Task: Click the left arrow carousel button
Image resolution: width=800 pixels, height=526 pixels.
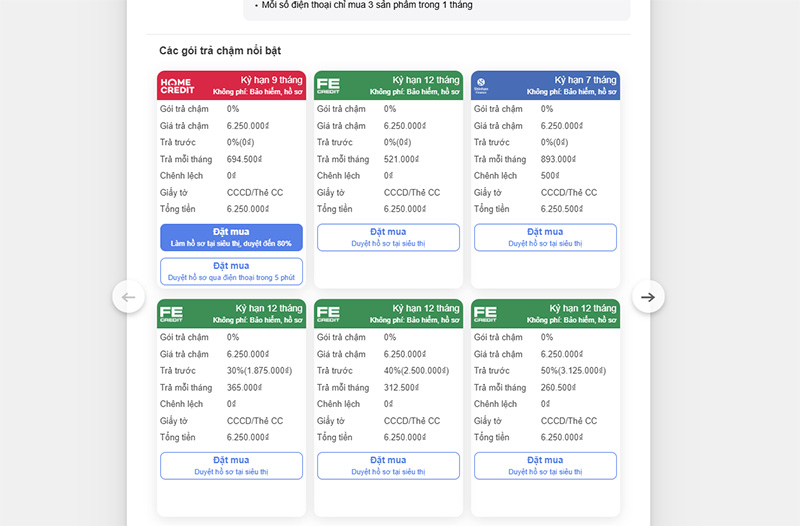Action: [x=129, y=297]
